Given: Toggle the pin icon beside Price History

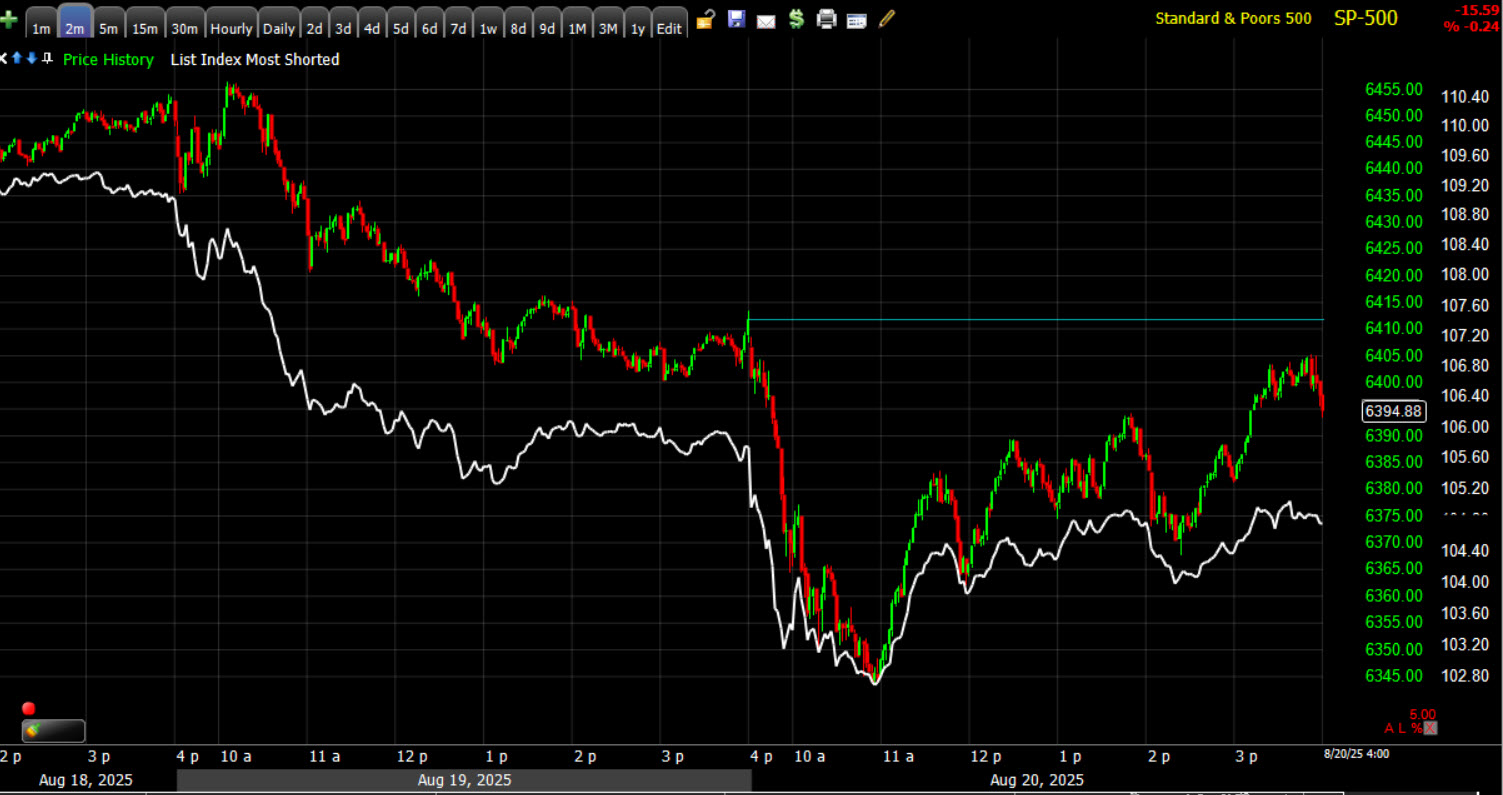Looking at the screenshot, I should (47, 59).
